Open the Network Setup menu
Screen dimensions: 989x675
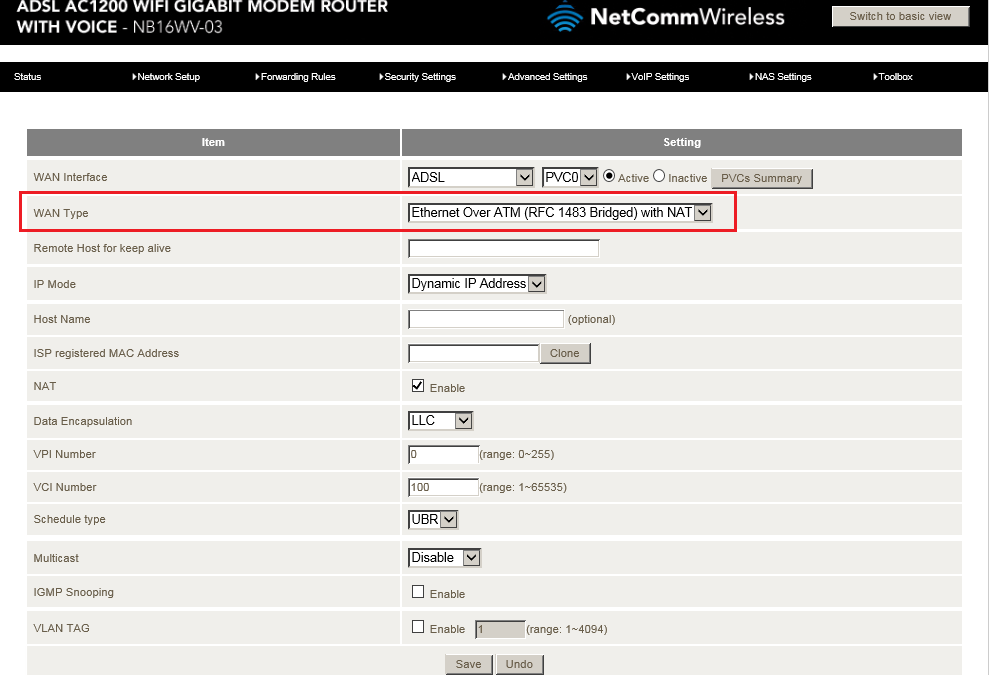167,77
